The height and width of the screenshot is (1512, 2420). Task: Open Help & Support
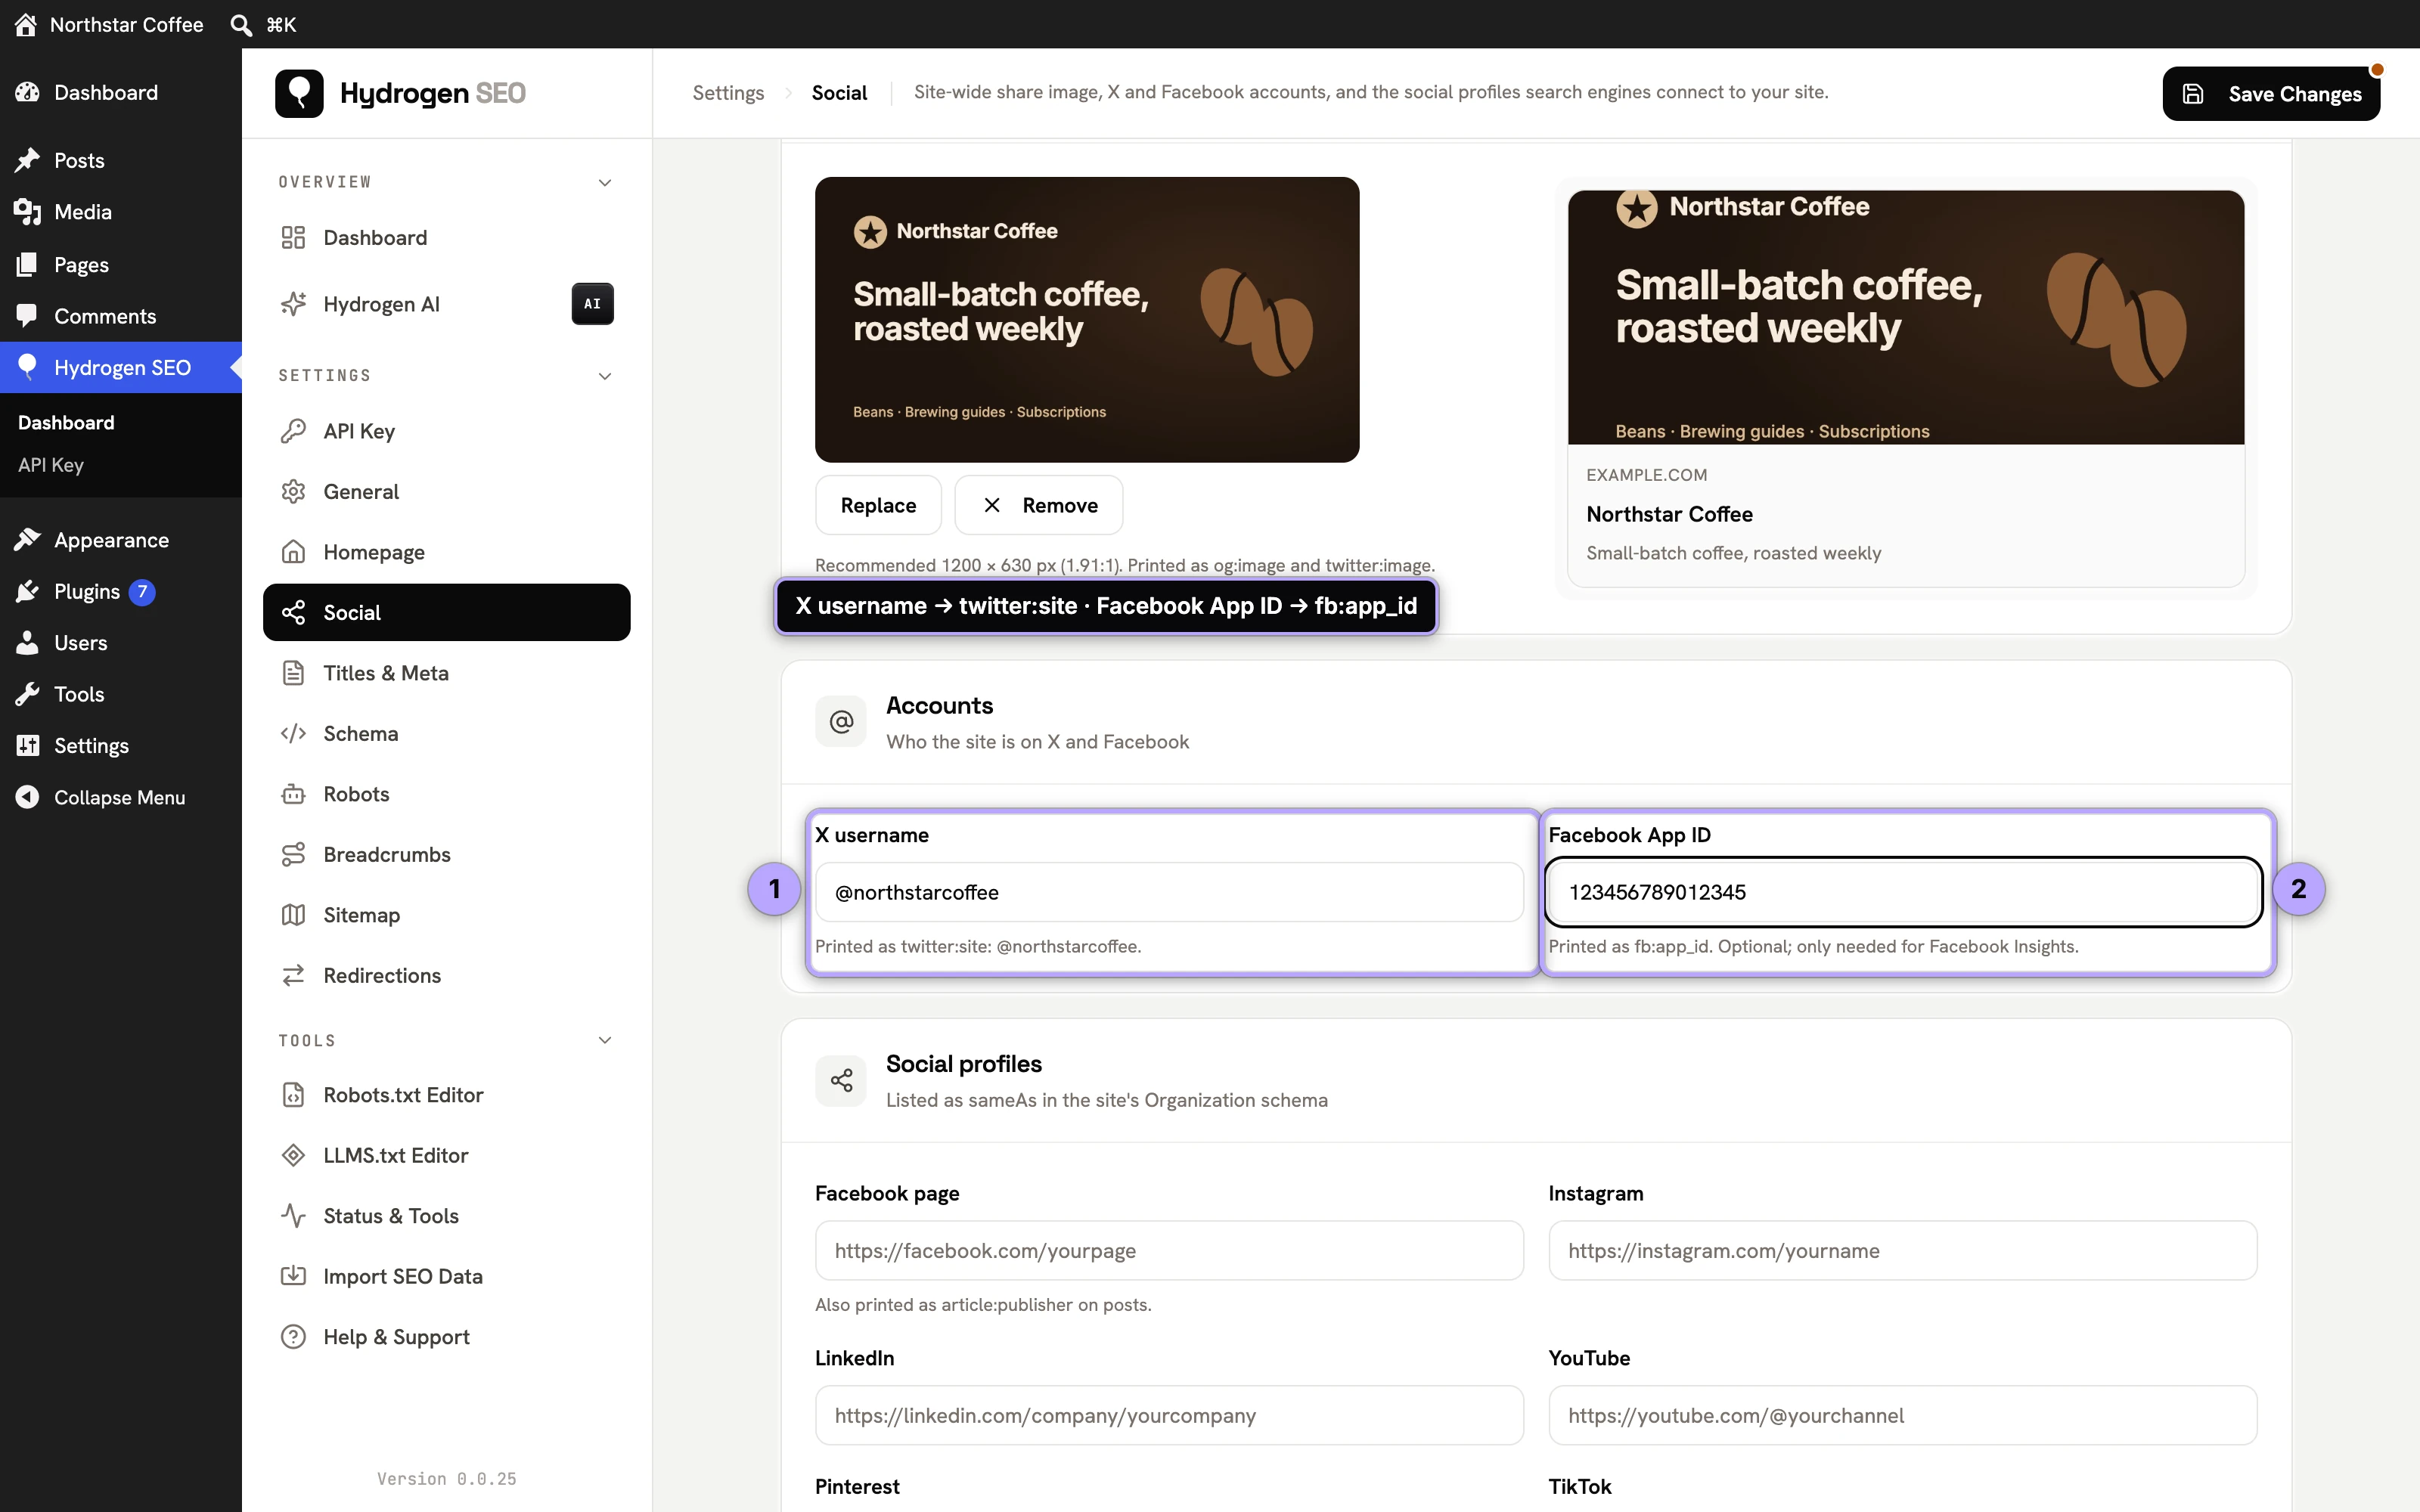(x=446, y=1337)
